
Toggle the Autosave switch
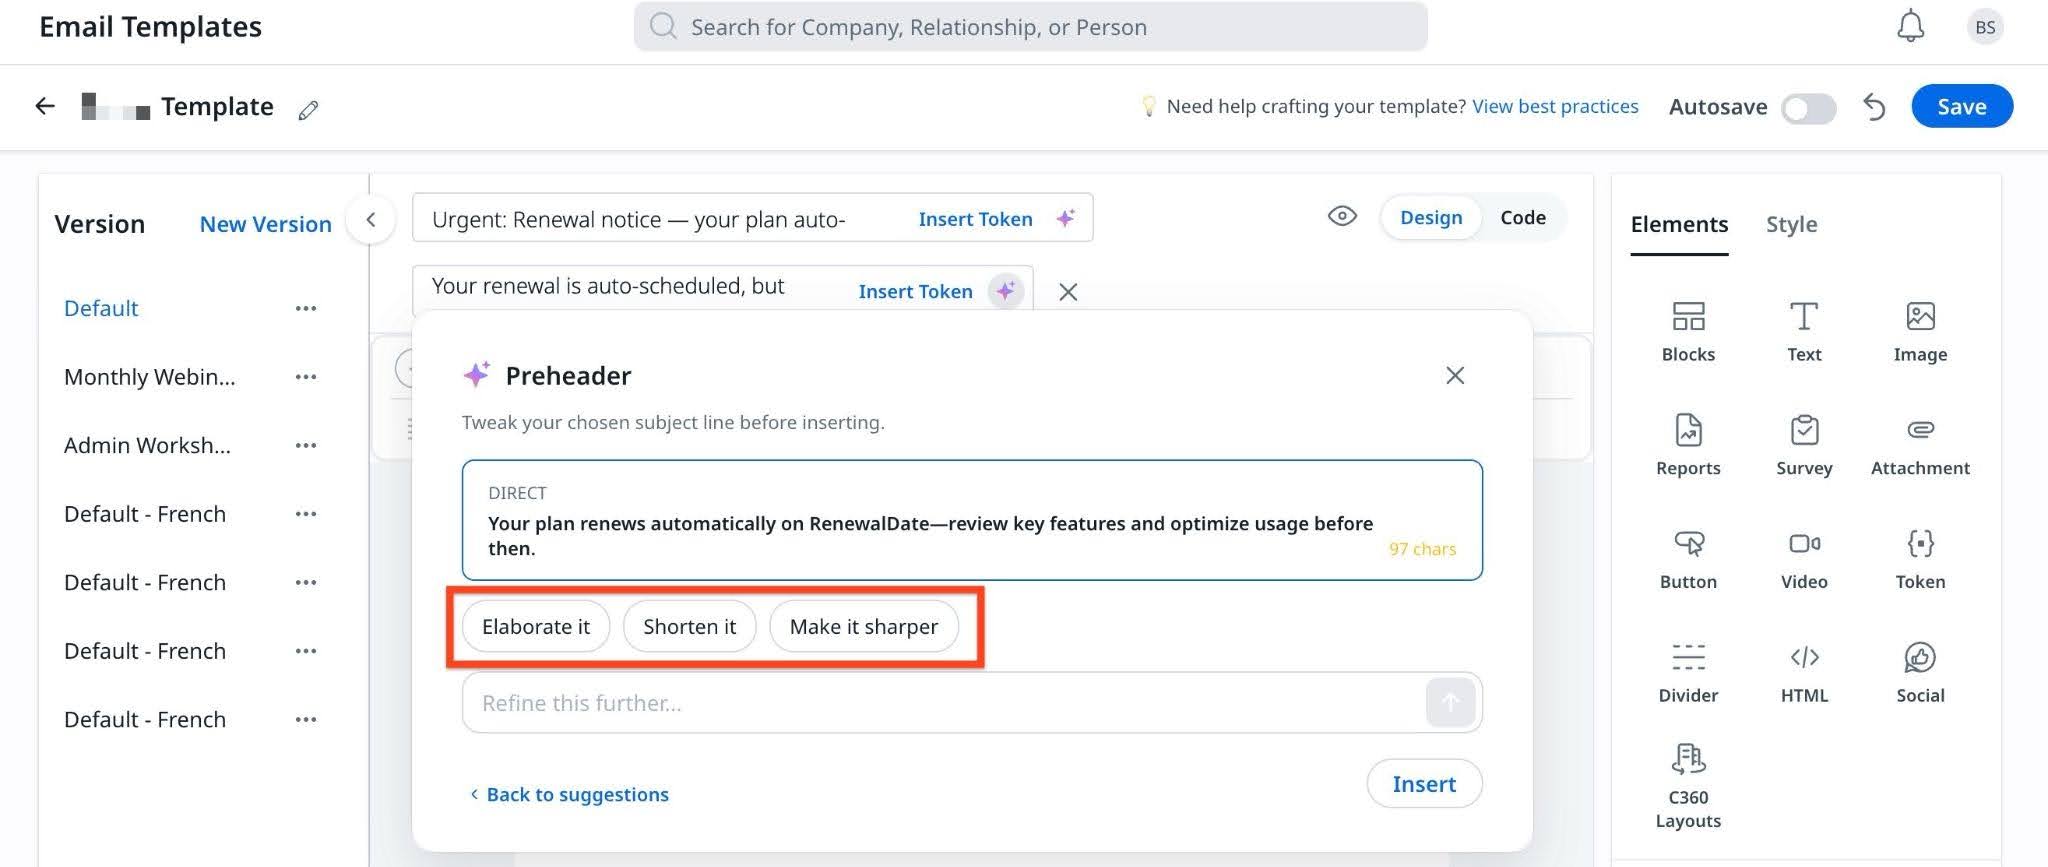1808,108
